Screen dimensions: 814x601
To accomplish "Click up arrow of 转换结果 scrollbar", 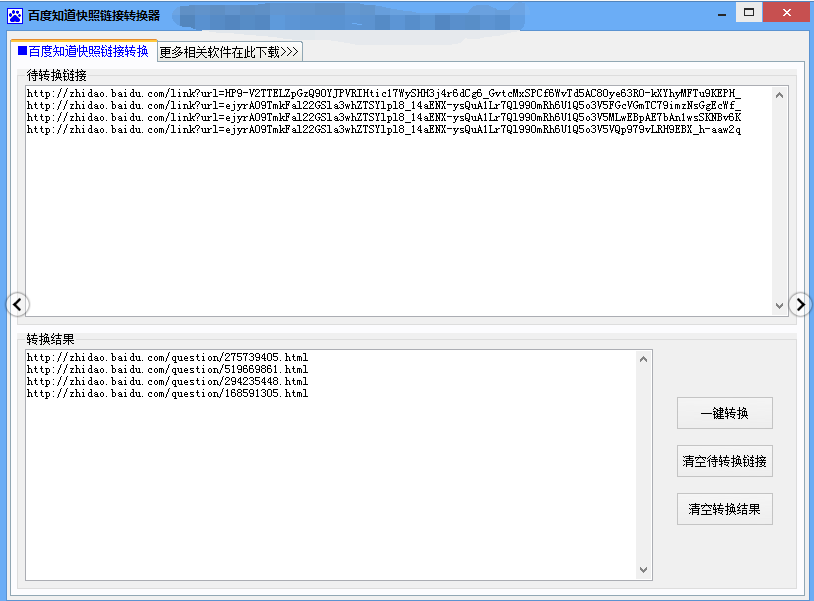I will click(643, 359).
